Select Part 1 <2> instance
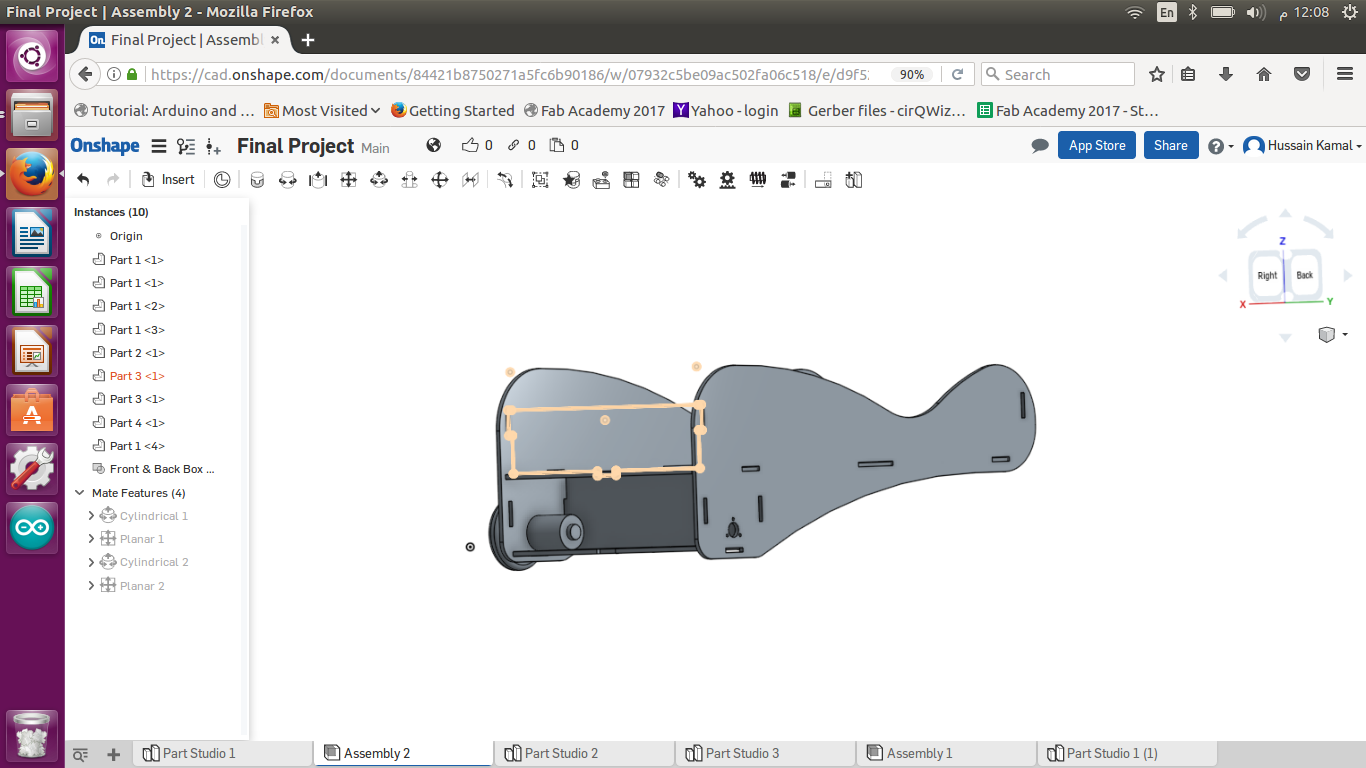This screenshot has width=1366, height=768. click(x=137, y=306)
